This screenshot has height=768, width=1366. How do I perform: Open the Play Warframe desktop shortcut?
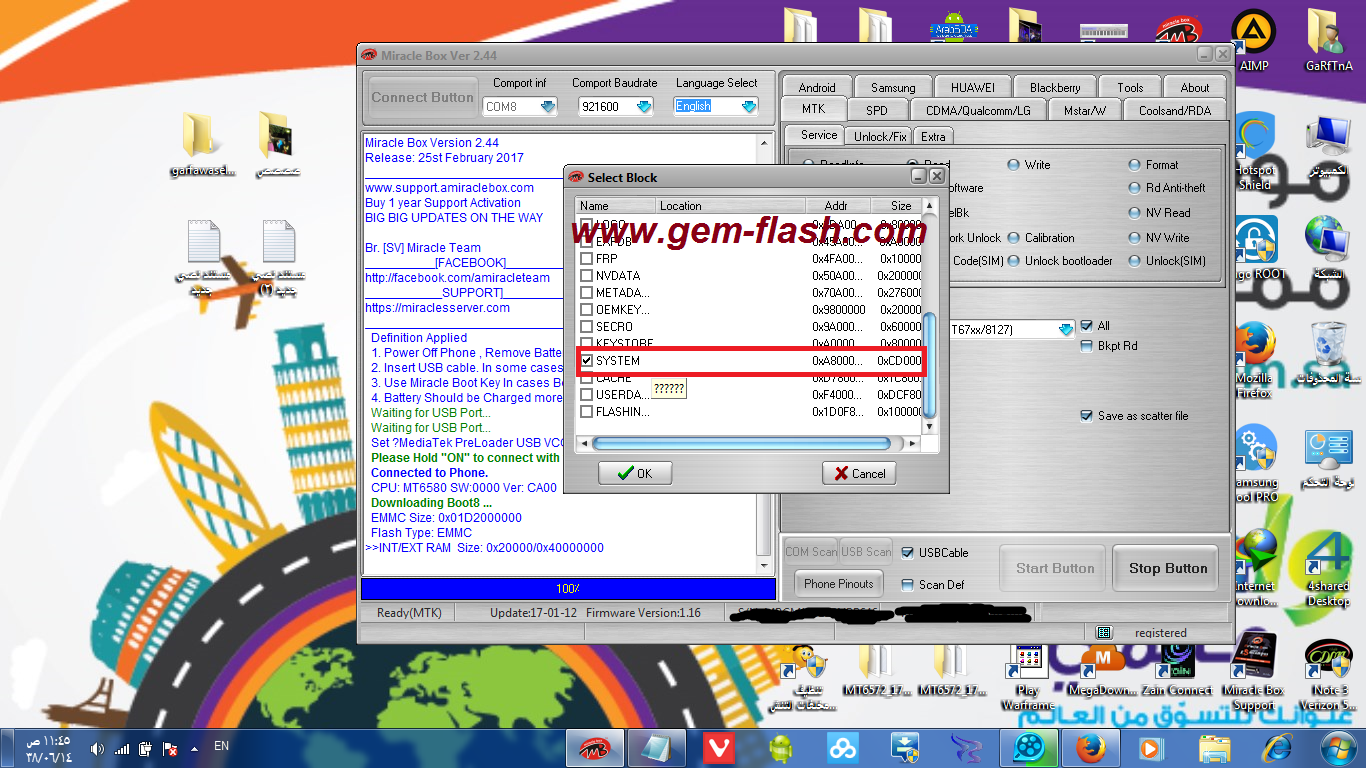click(x=1028, y=674)
